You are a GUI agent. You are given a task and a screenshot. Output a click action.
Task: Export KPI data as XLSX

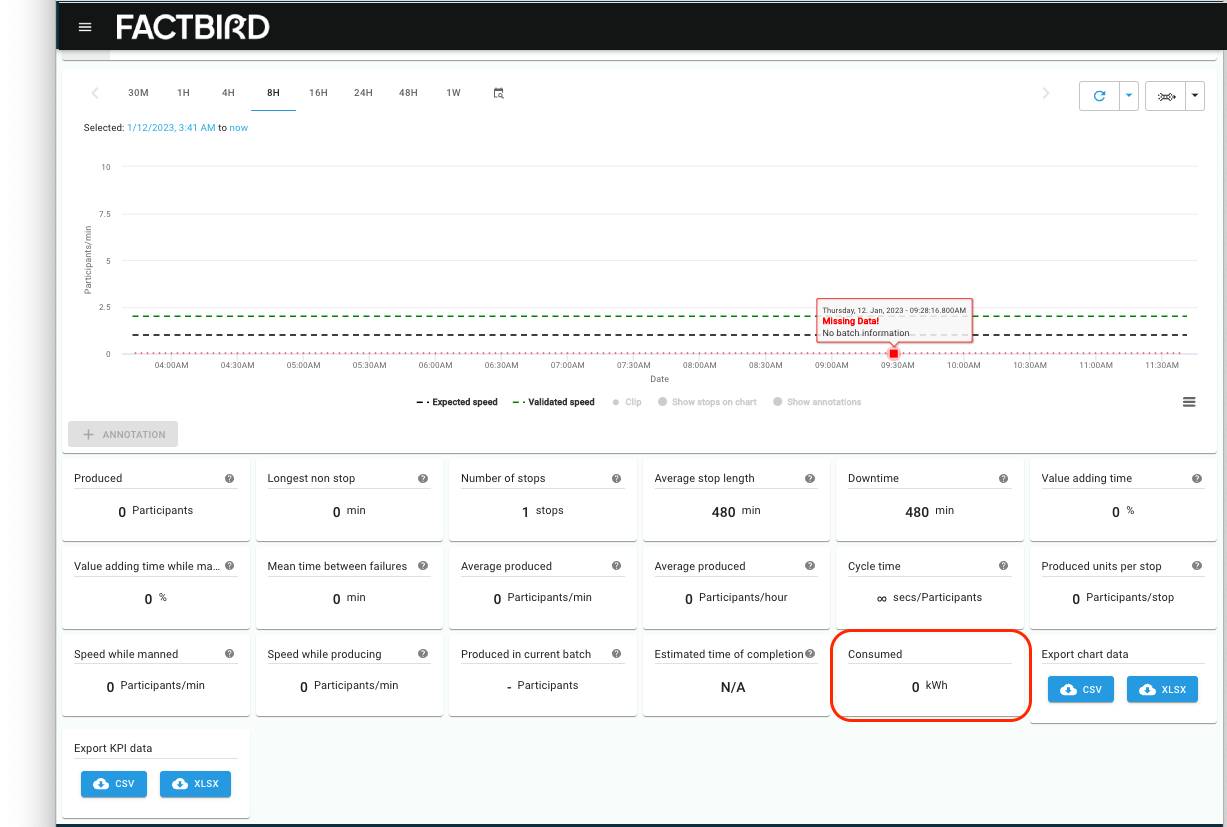pos(195,784)
